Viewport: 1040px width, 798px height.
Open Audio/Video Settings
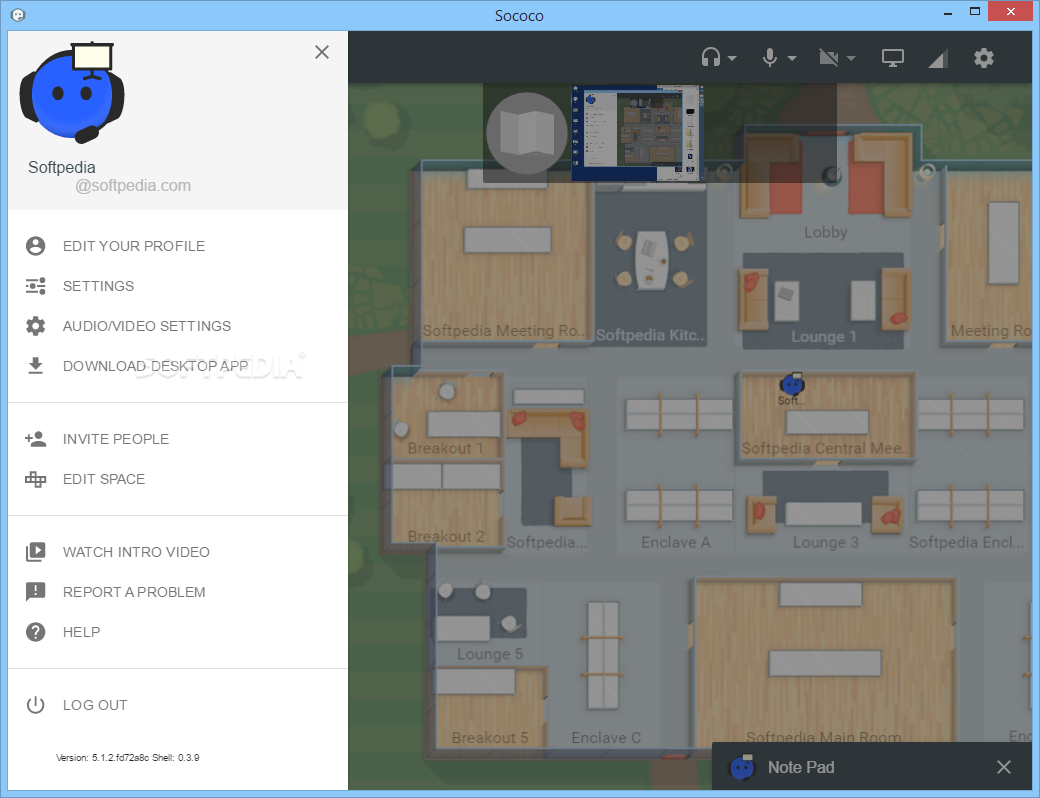click(147, 326)
